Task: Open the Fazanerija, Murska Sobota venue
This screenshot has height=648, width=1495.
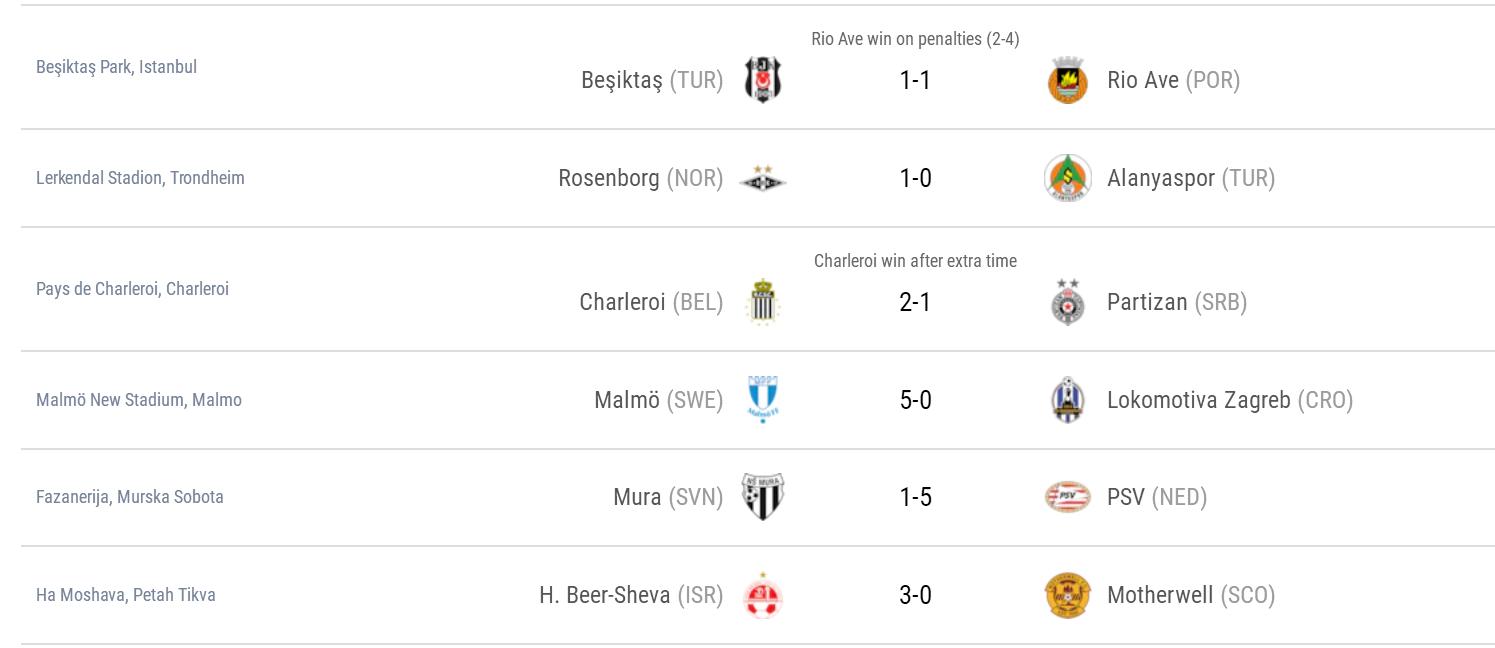Action: coord(130,497)
